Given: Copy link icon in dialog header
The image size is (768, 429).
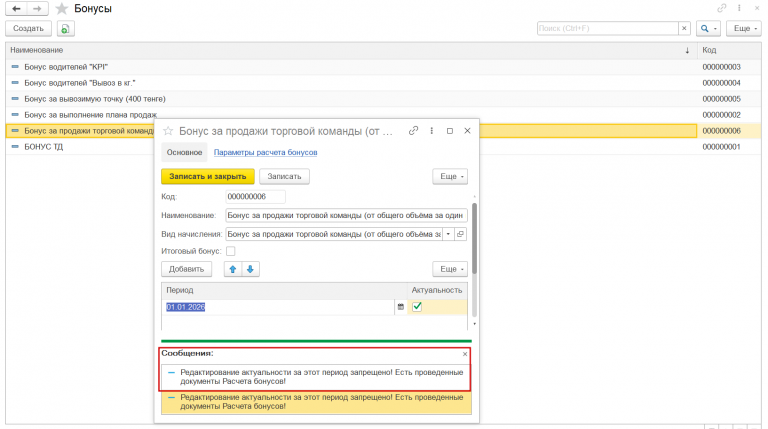Looking at the screenshot, I should coord(413,131).
